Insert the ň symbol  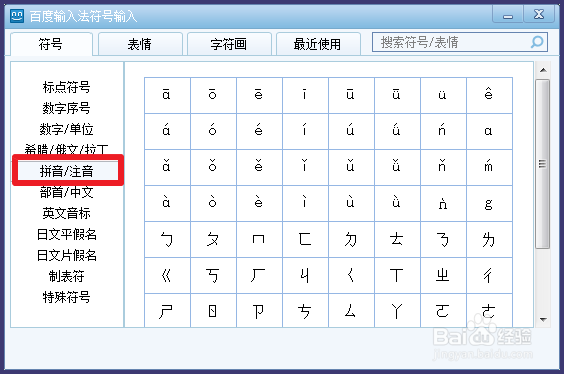(x=444, y=167)
